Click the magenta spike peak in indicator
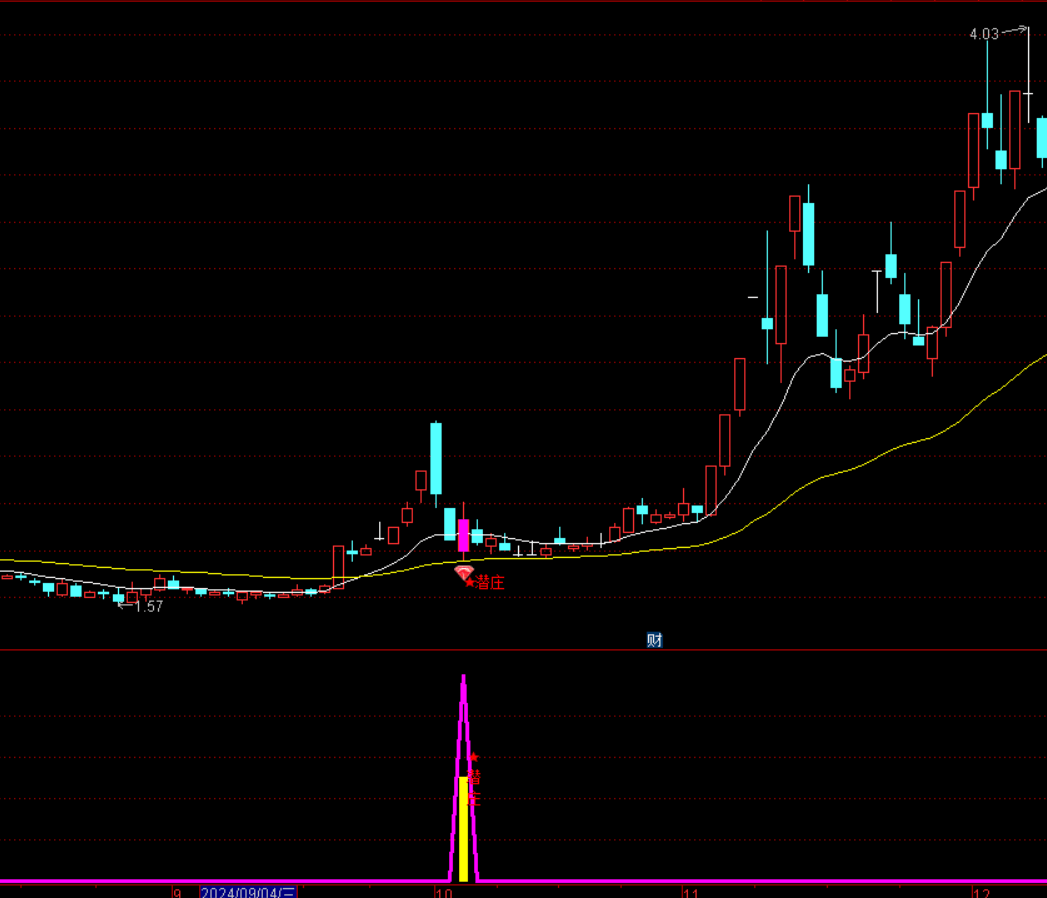This screenshot has width=1047, height=898. click(x=463, y=678)
